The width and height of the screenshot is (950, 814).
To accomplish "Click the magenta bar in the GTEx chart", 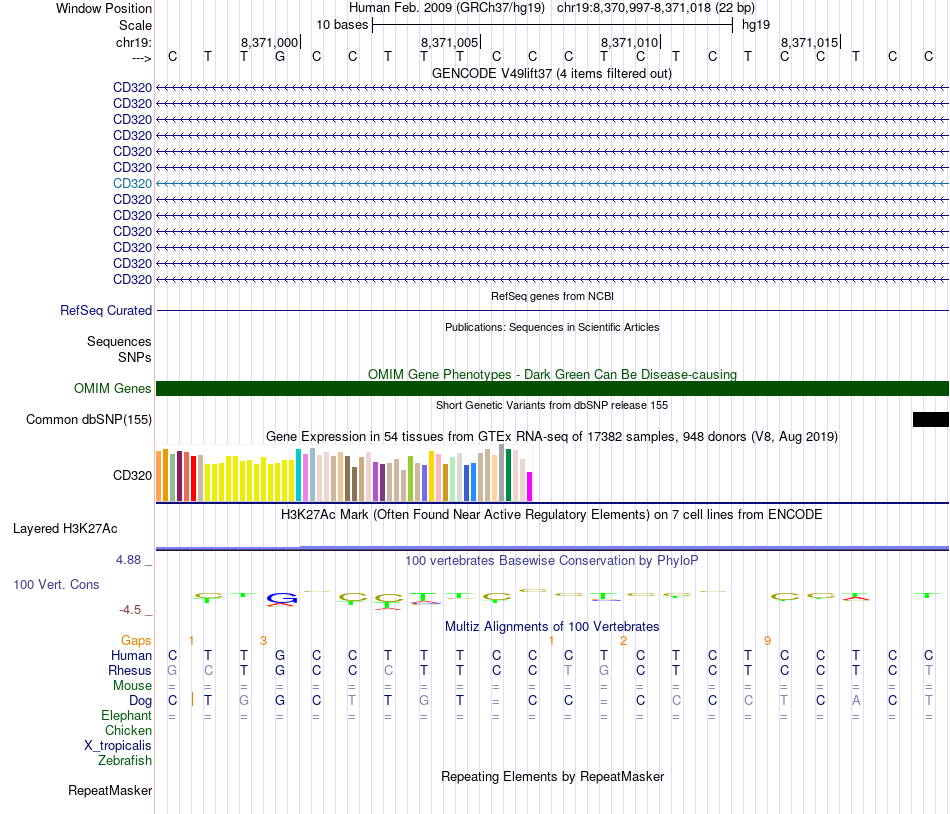I will (x=529, y=486).
